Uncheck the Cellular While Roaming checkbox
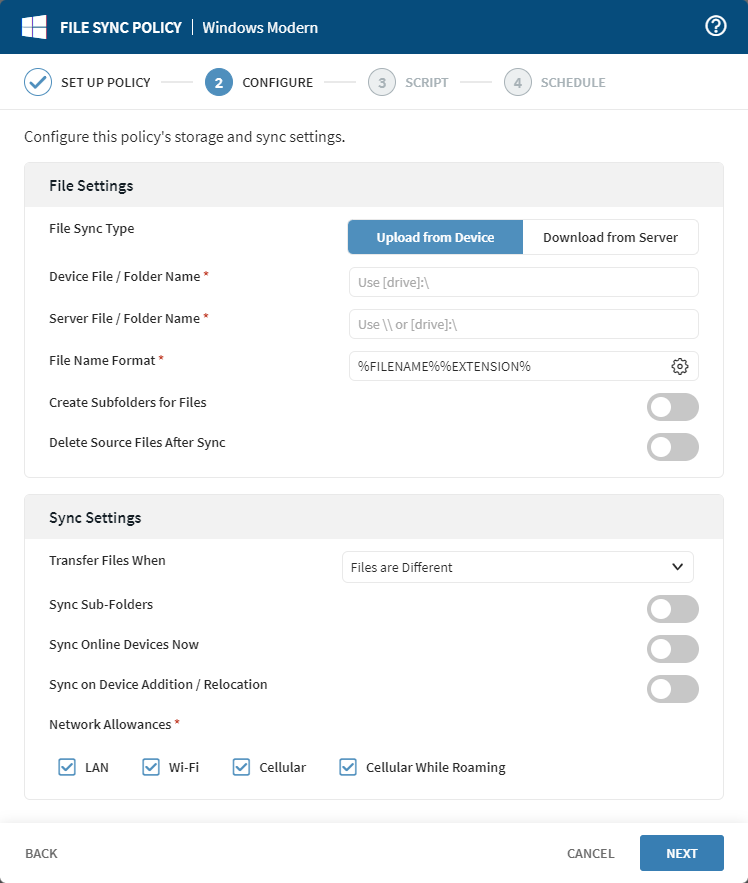Image resolution: width=748 pixels, height=883 pixels. pos(348,767)
